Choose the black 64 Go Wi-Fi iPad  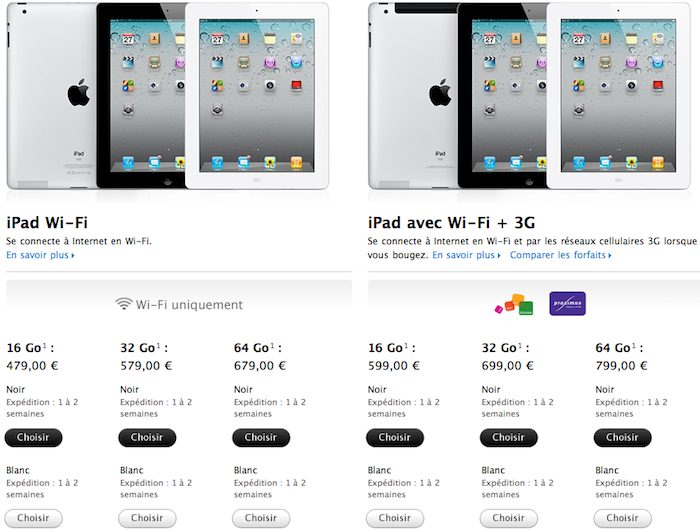coord(261,437)
